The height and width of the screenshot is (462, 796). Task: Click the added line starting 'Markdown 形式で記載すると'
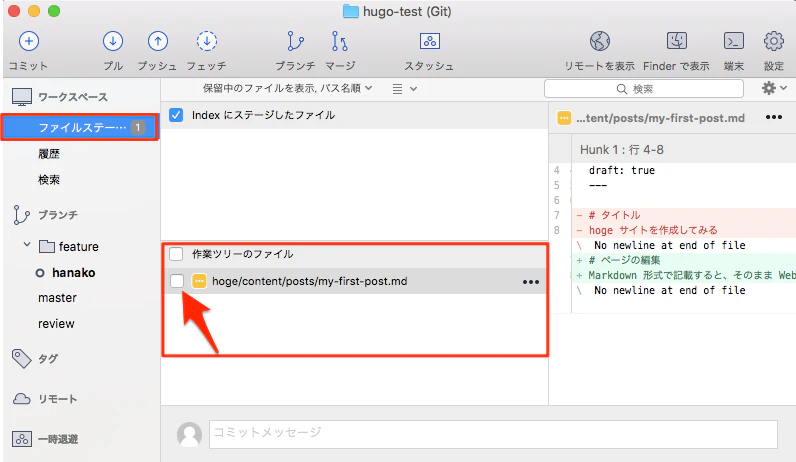pos(683,275)
